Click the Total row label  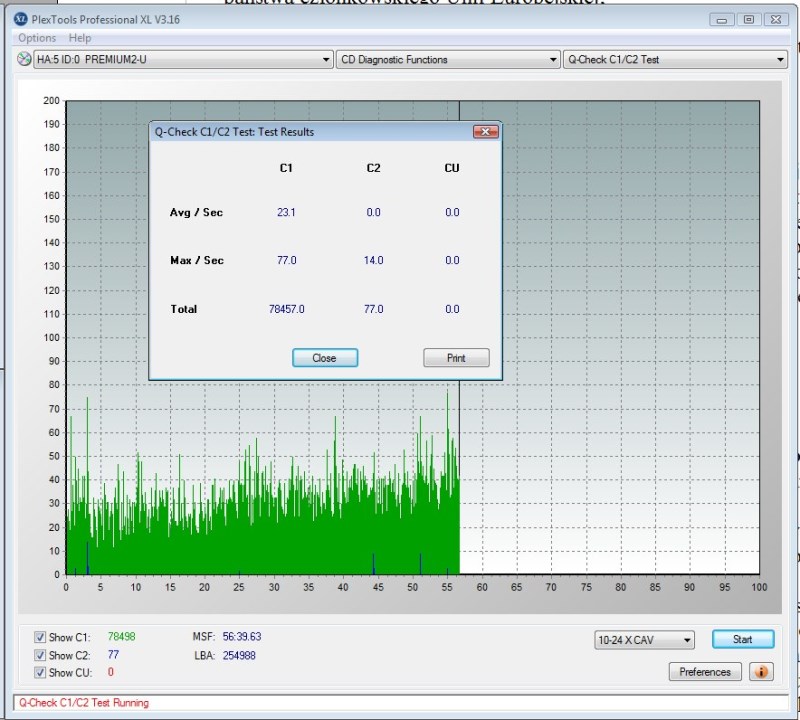coord(184,309)
